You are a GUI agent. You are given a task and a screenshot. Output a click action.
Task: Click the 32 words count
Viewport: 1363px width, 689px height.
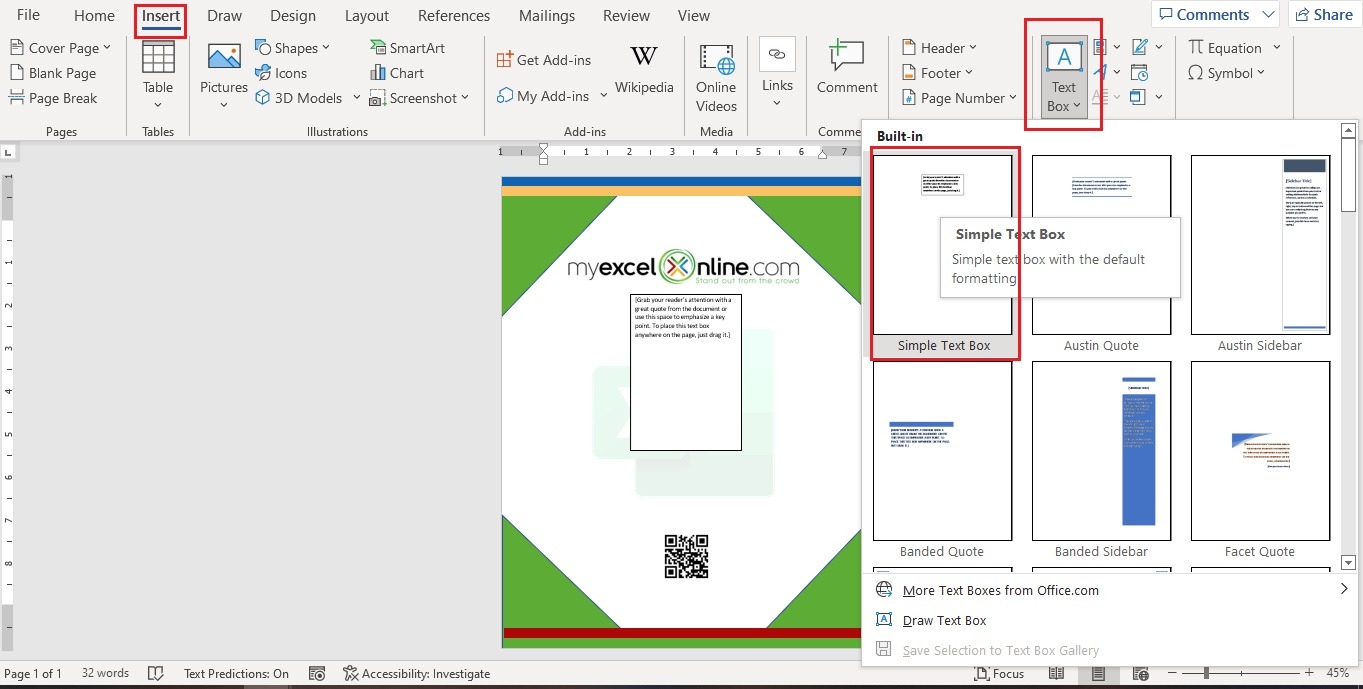pos(105,674)
